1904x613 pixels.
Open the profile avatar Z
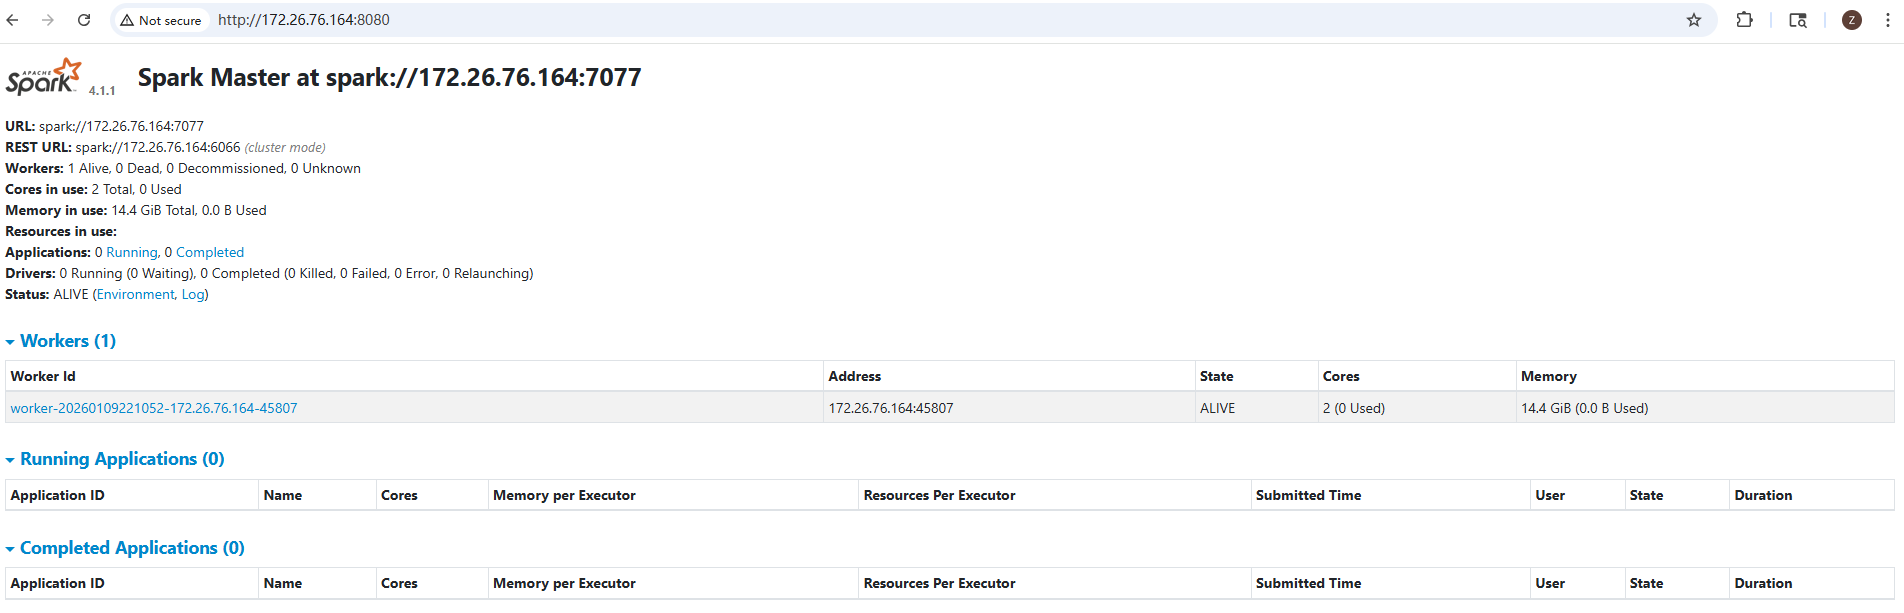(x=1852, y=20)
